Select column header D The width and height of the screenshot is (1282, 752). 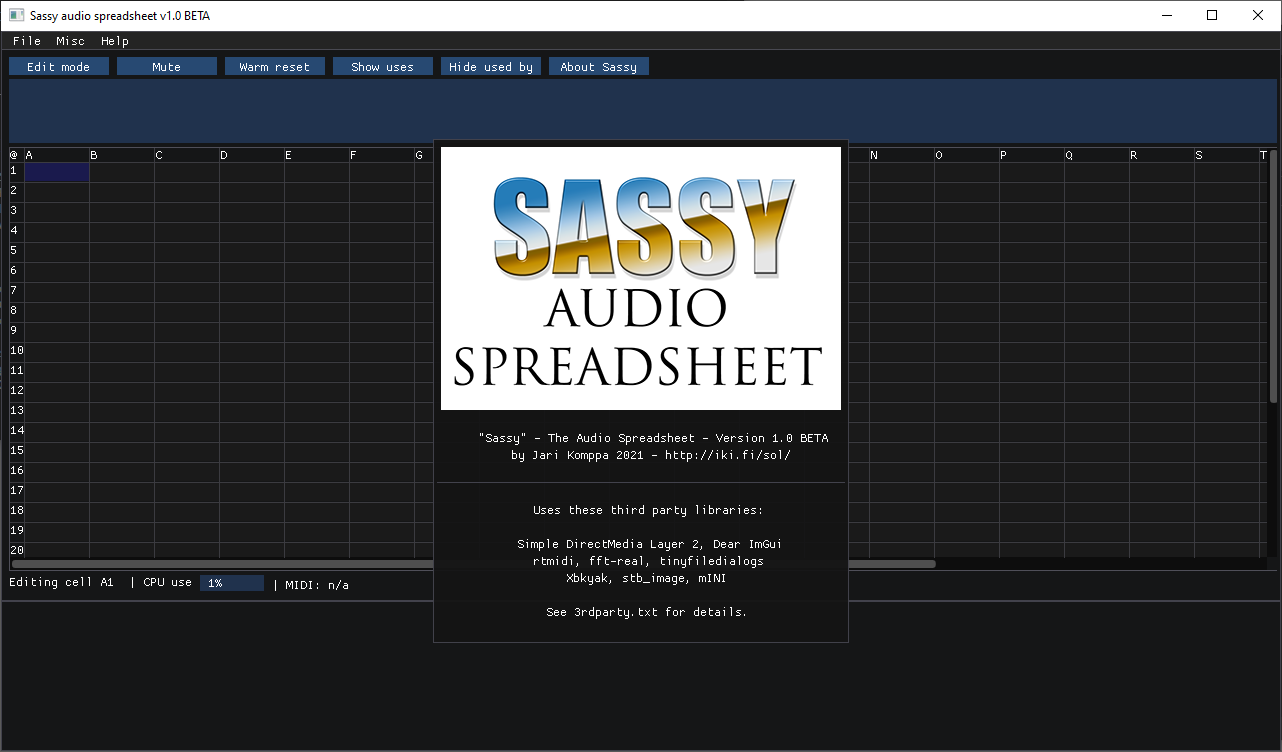pyautogui.click(x=252, y=155)
